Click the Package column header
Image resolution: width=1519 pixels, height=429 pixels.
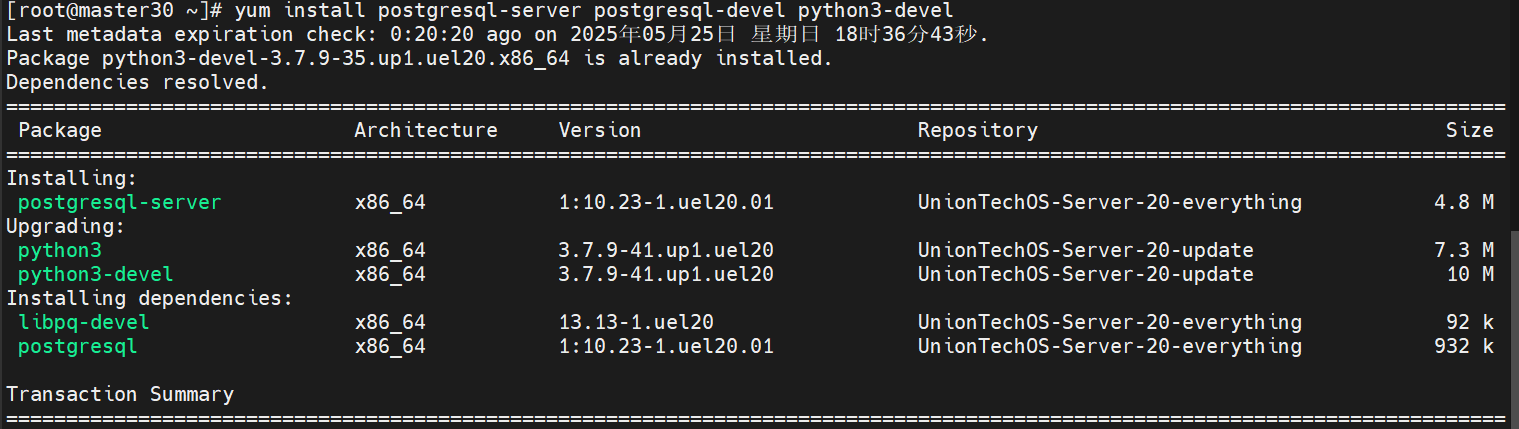point(60,130)
